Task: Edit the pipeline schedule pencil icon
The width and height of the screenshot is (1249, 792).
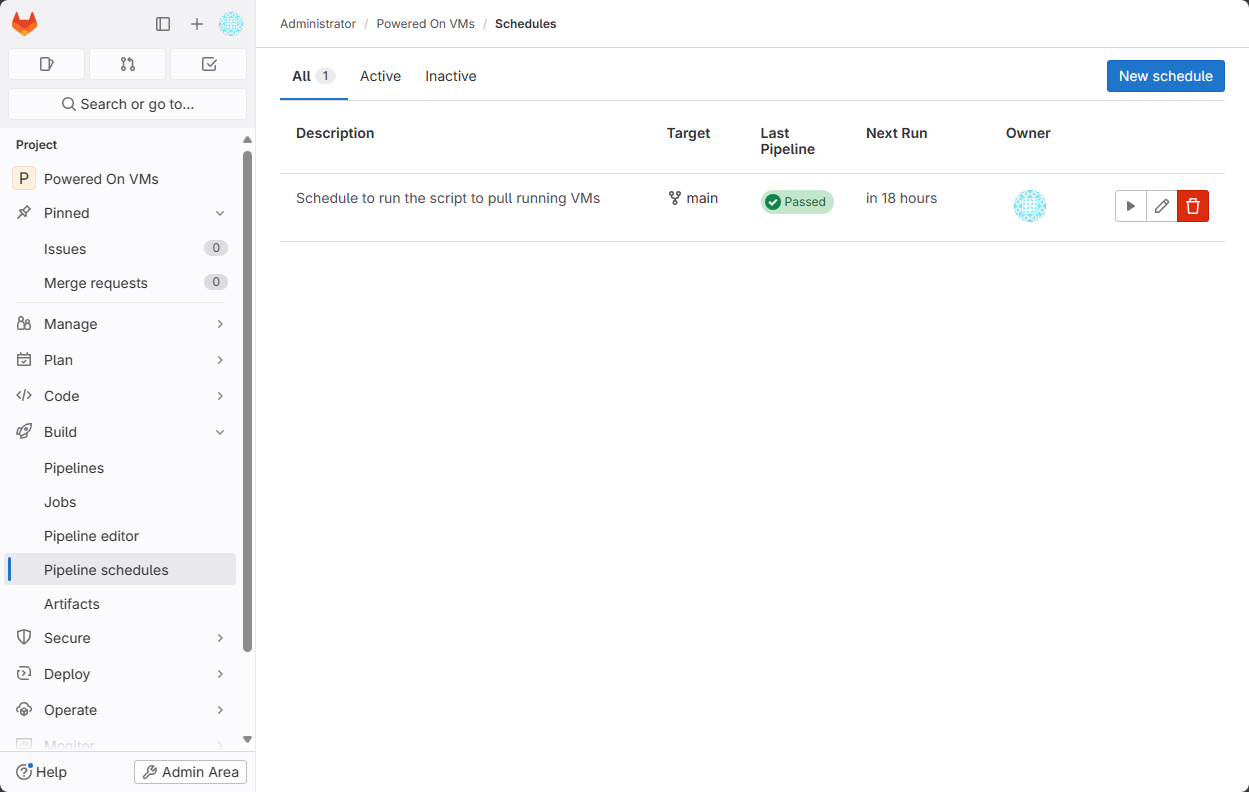Action: pos(1161,206)
